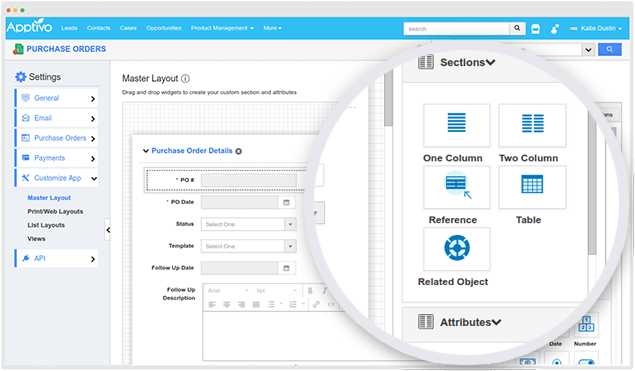Click the blue search button under header
Image resolution: width=635 pixels, height=371 pixels.
(x=609, y=49)
